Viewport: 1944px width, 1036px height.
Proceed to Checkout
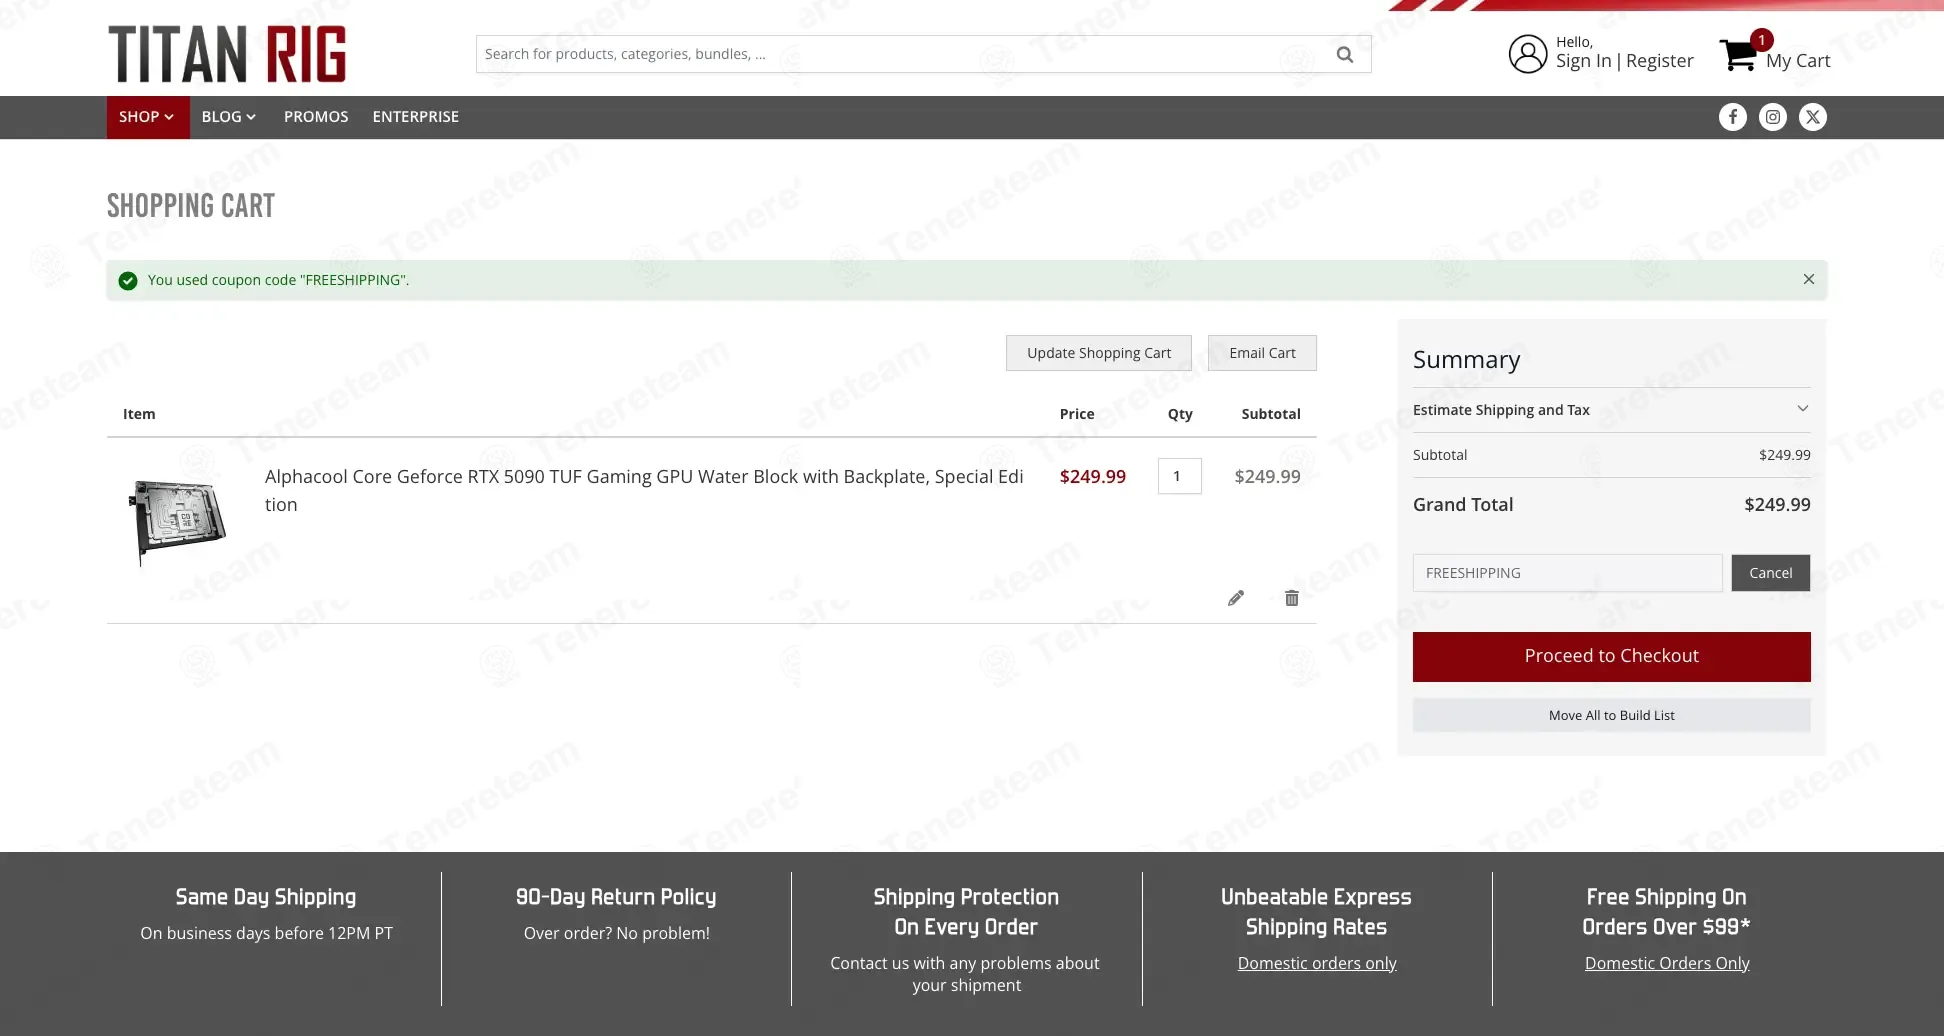point(1612,657)
